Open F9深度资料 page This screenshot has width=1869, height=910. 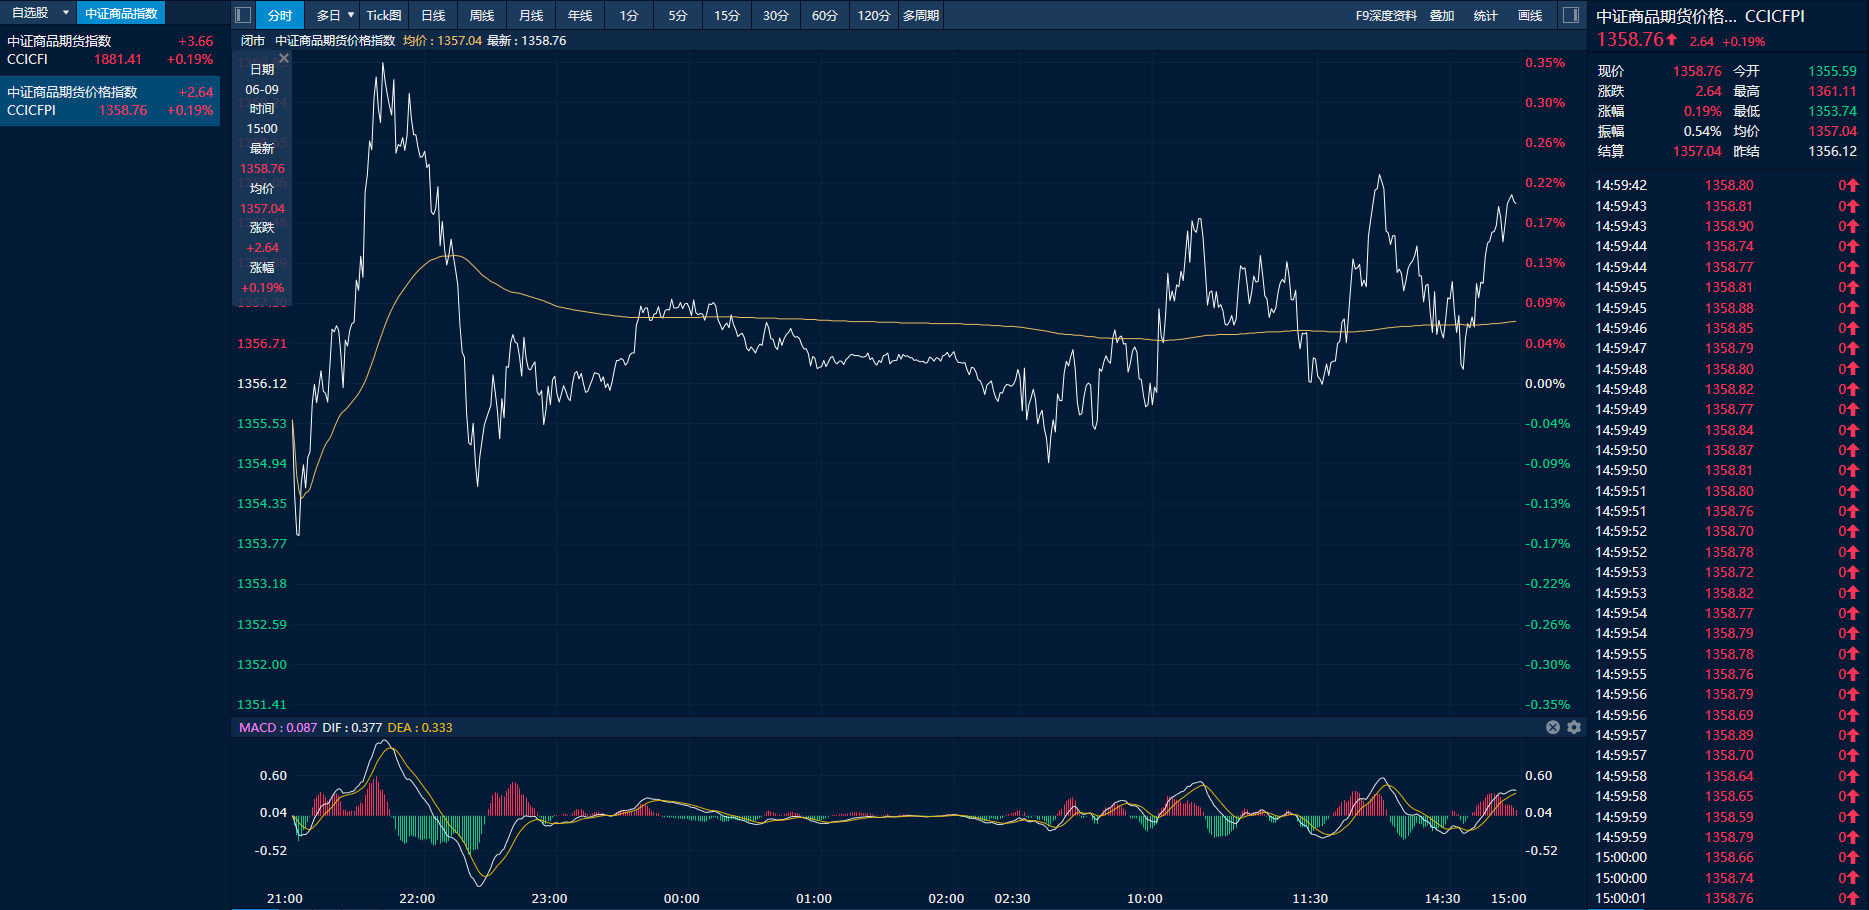[1386, 15]
